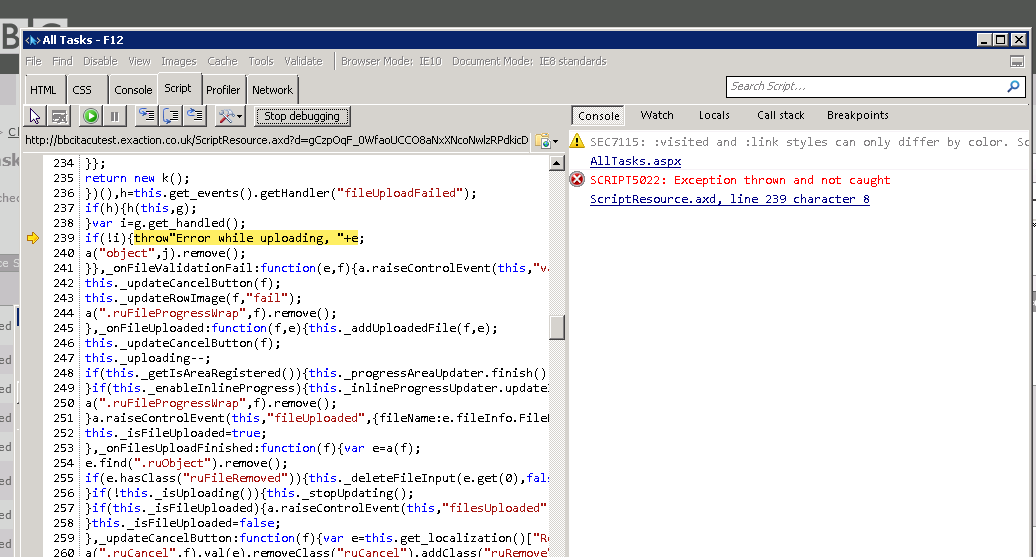Viewport: 1036px width, 557px height.
Task: Click the script URL text
Action: 277,141
